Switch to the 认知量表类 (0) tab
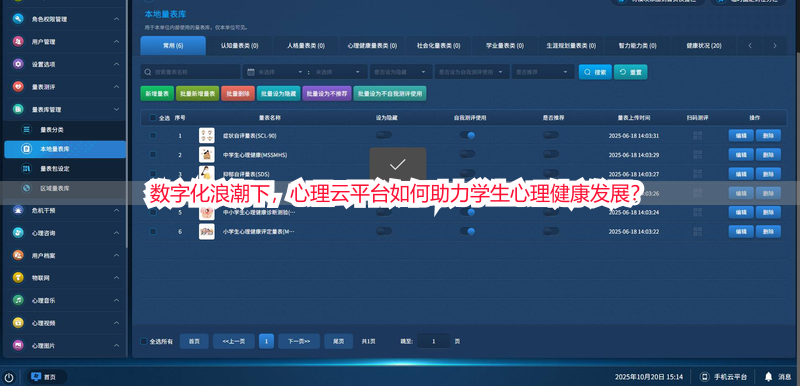800x386 pixels. tap(239, 45)
